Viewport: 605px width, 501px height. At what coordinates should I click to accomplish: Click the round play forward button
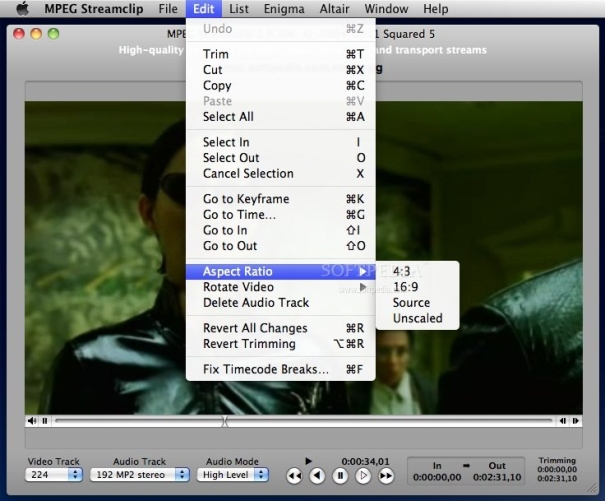pos(363,476)
